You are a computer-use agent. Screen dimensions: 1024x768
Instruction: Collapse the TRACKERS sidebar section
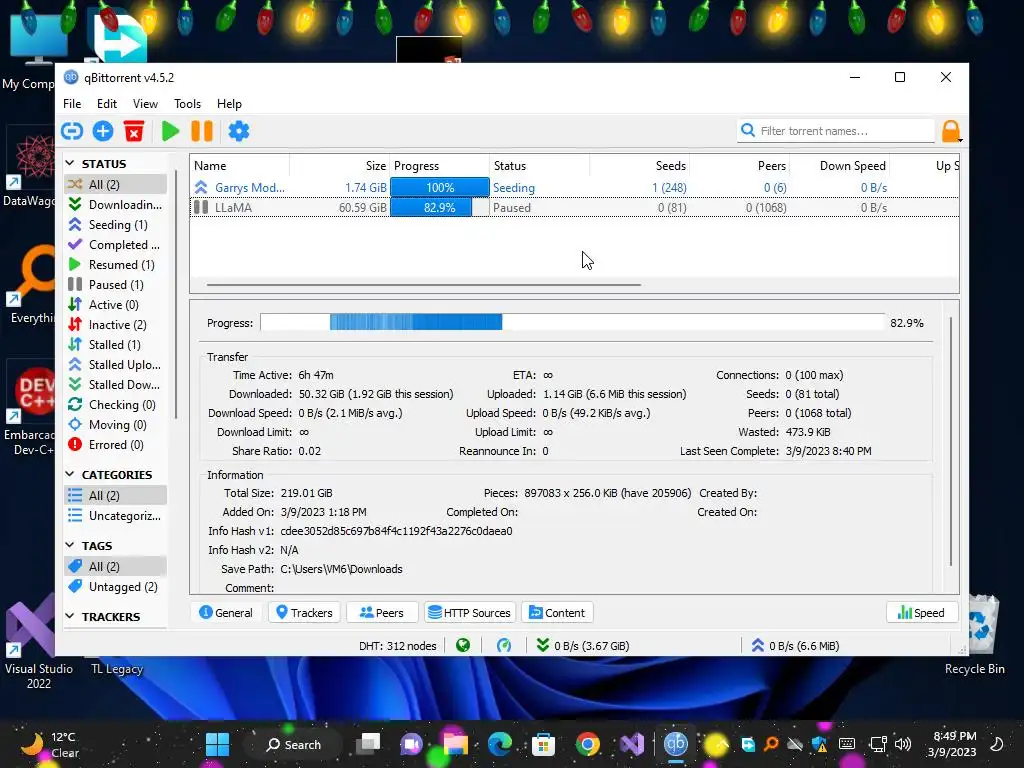point(71,616)
